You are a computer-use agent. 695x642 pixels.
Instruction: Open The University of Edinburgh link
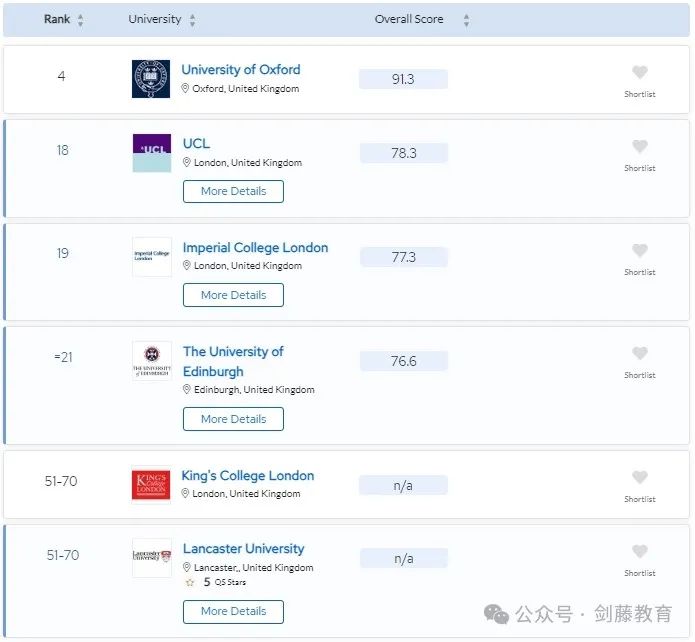pos(233,361)
